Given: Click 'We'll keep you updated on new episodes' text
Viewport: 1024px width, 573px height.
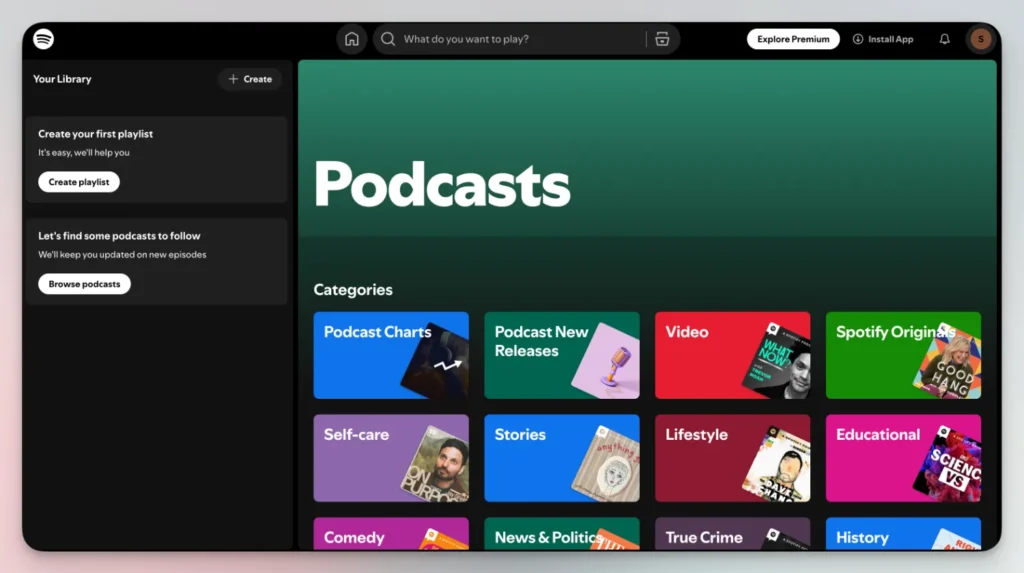Looking at the screenshot, I should pyautogui.click(x=122, y=255).
